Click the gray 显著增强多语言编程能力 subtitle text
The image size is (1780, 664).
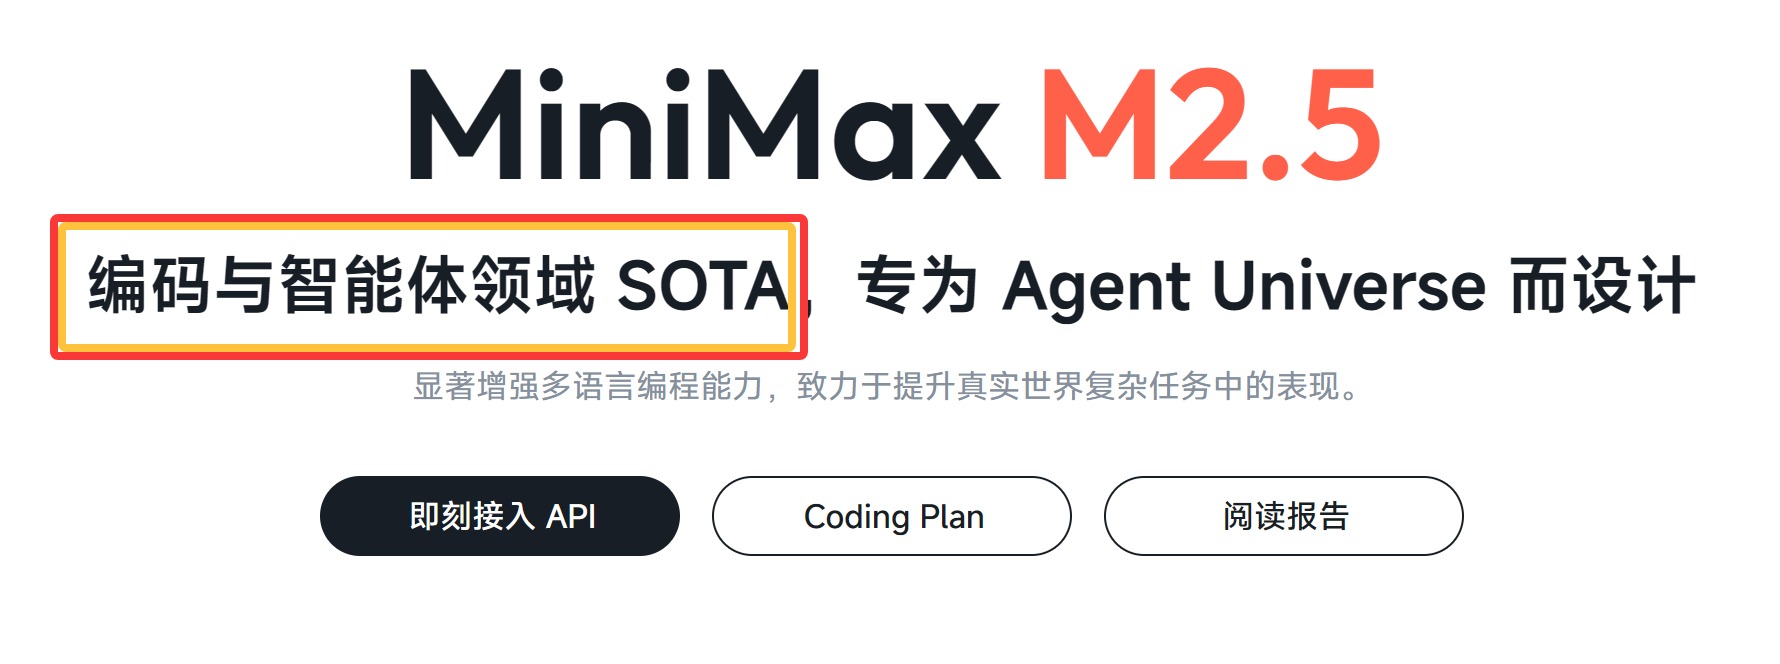589,386
